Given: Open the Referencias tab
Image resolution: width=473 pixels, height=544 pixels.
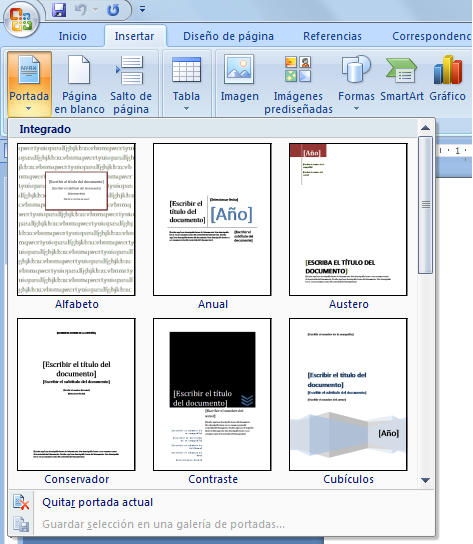Looking at the screenshot, I should coord(332,36).
